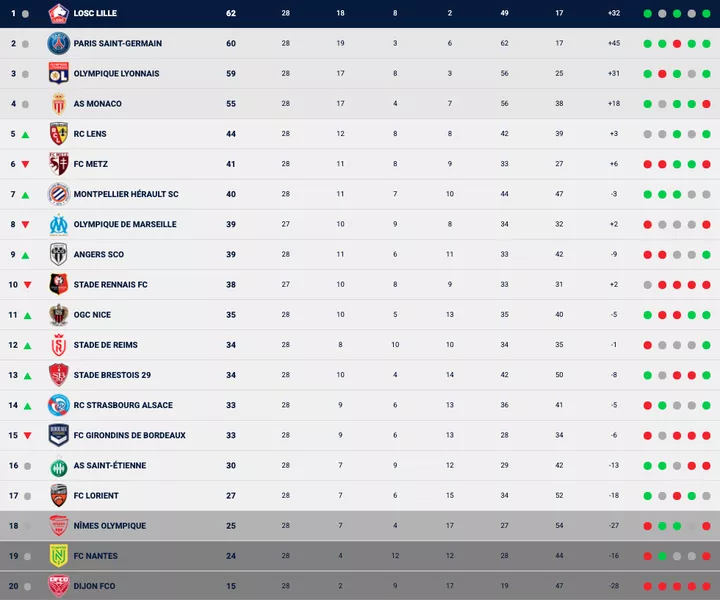Click the FC Lorient team name
The image size is (720, 600).
coord(96,496)
